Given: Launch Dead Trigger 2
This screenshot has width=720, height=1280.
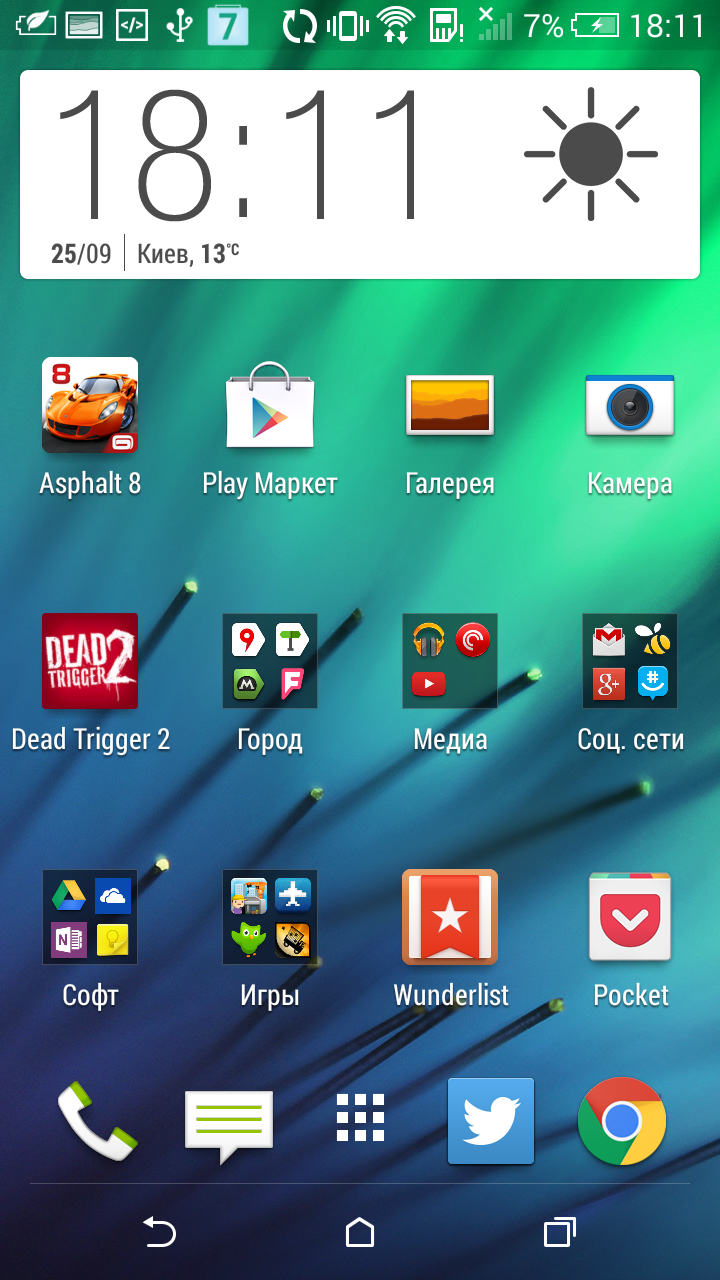Looking at the screenshot, I should pyautogui.click(x=90, y=661).
